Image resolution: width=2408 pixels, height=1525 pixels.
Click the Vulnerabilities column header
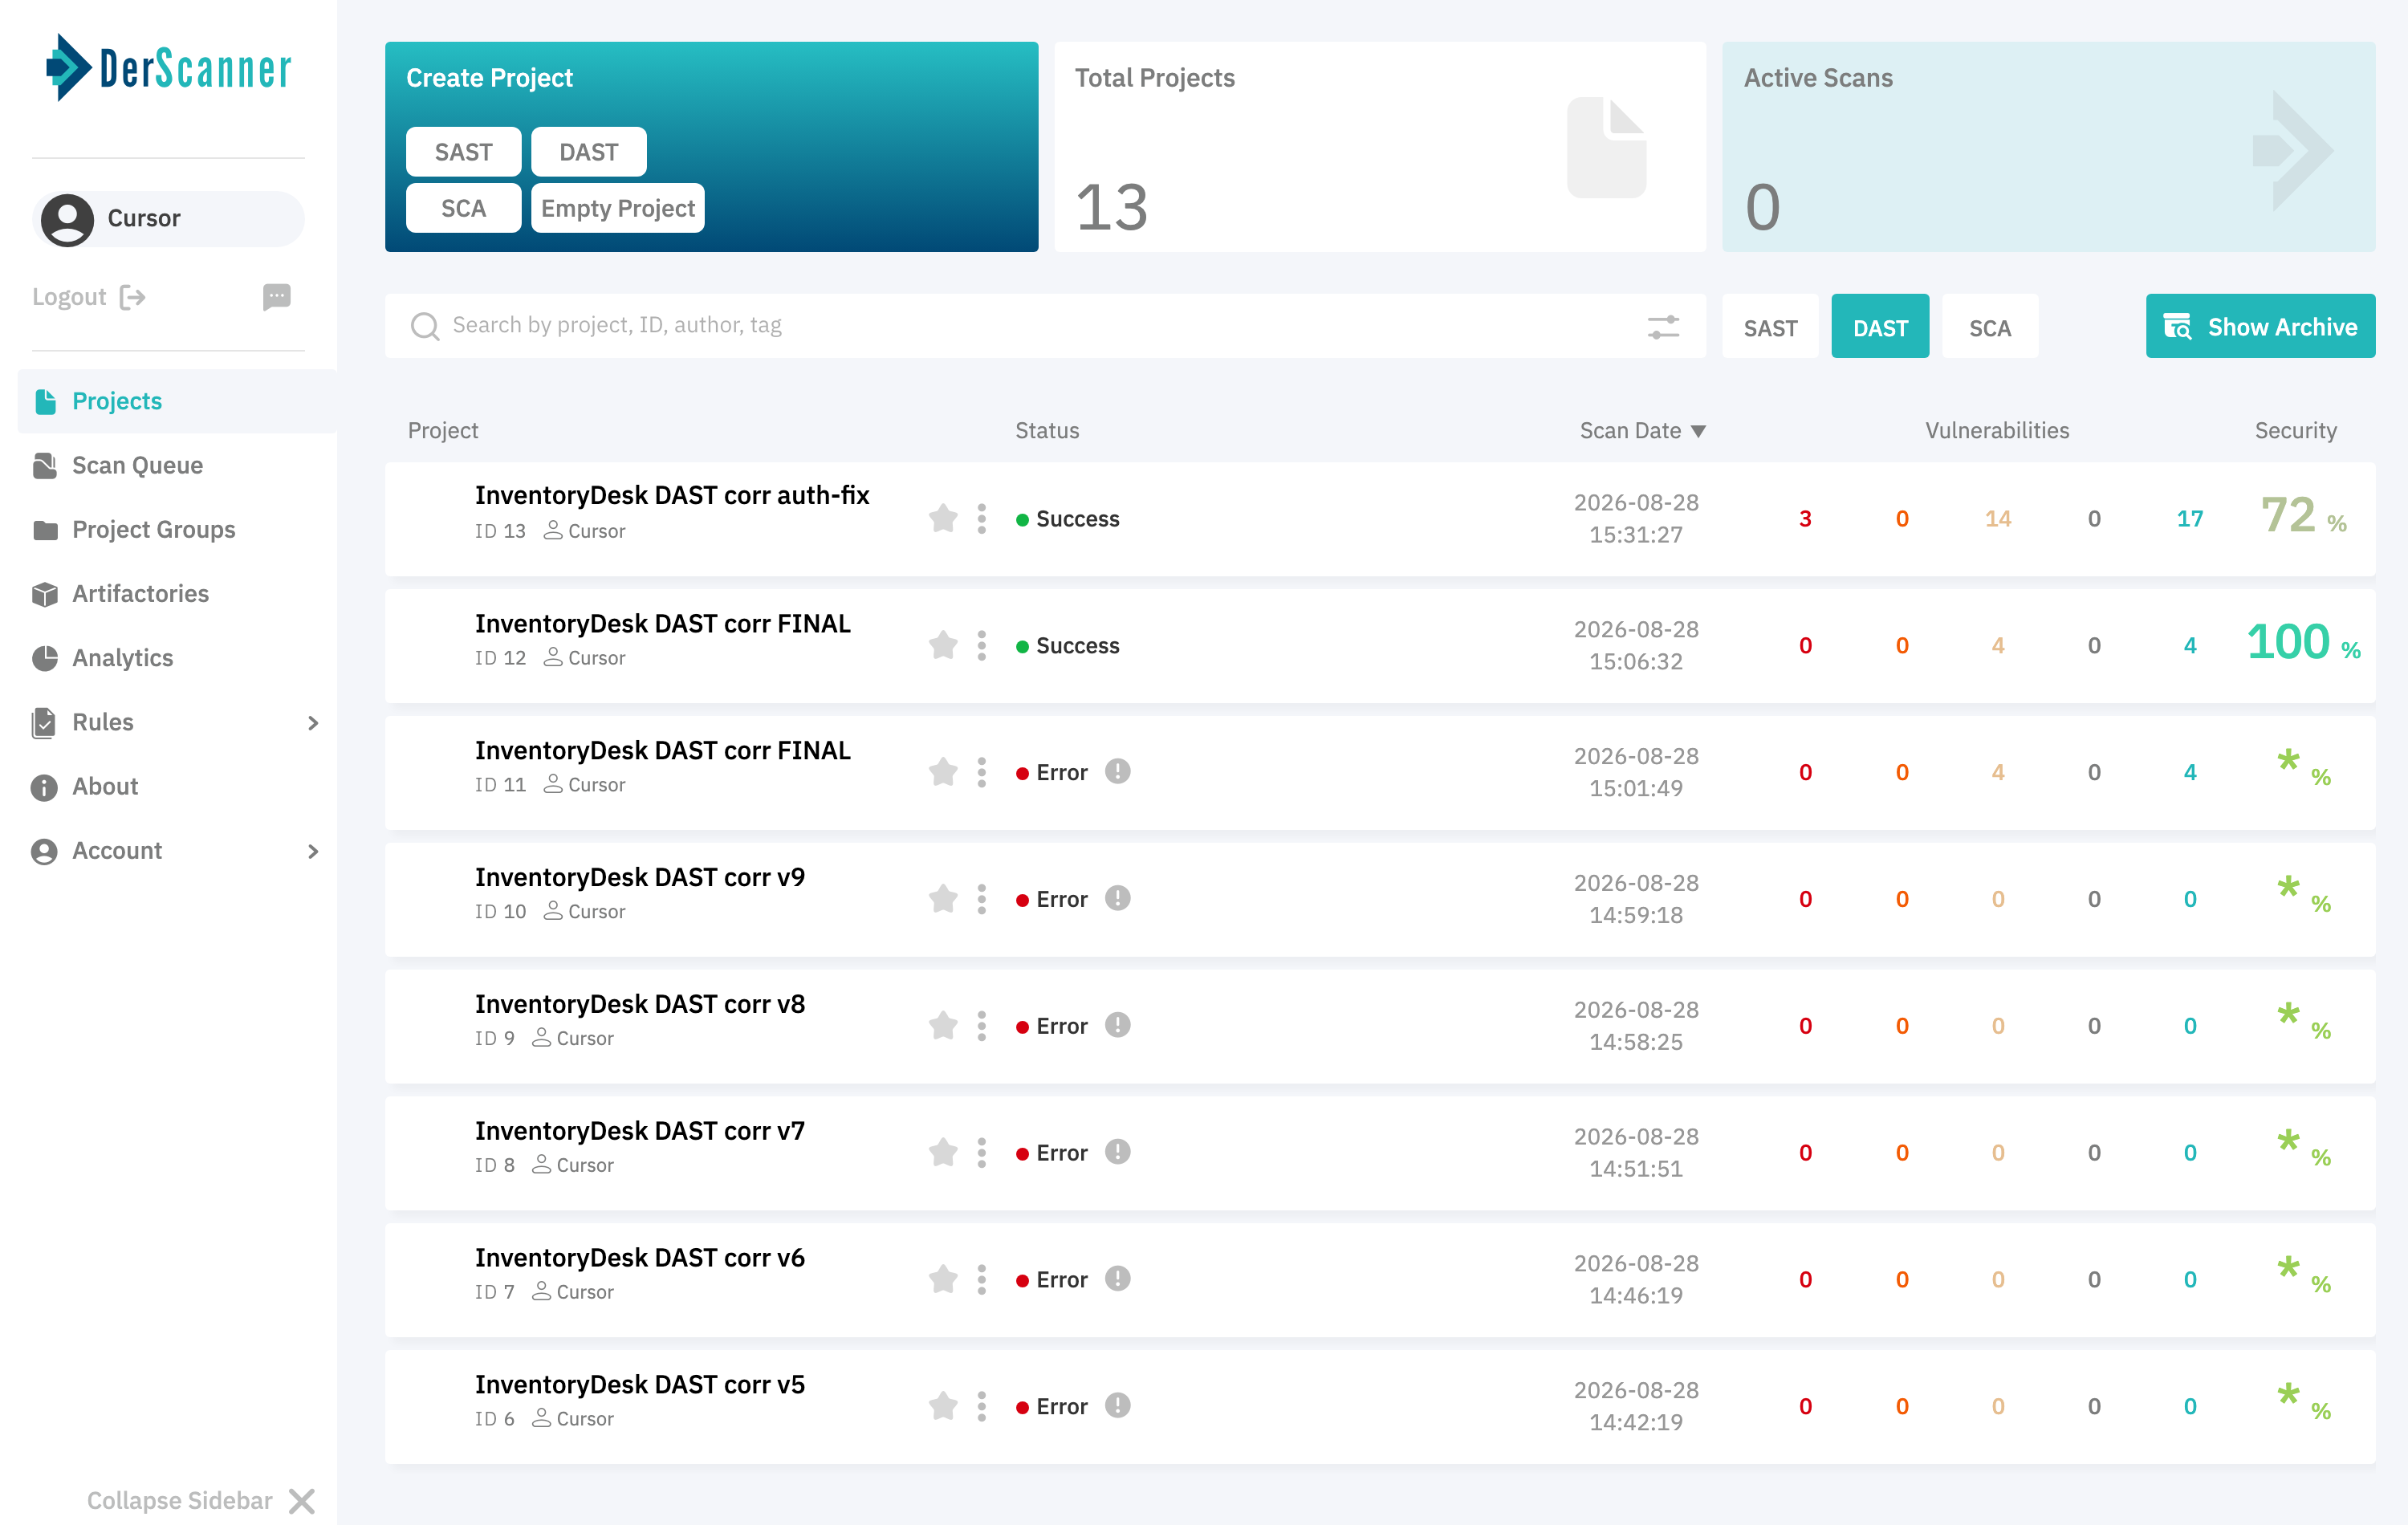pos(1997,431)
